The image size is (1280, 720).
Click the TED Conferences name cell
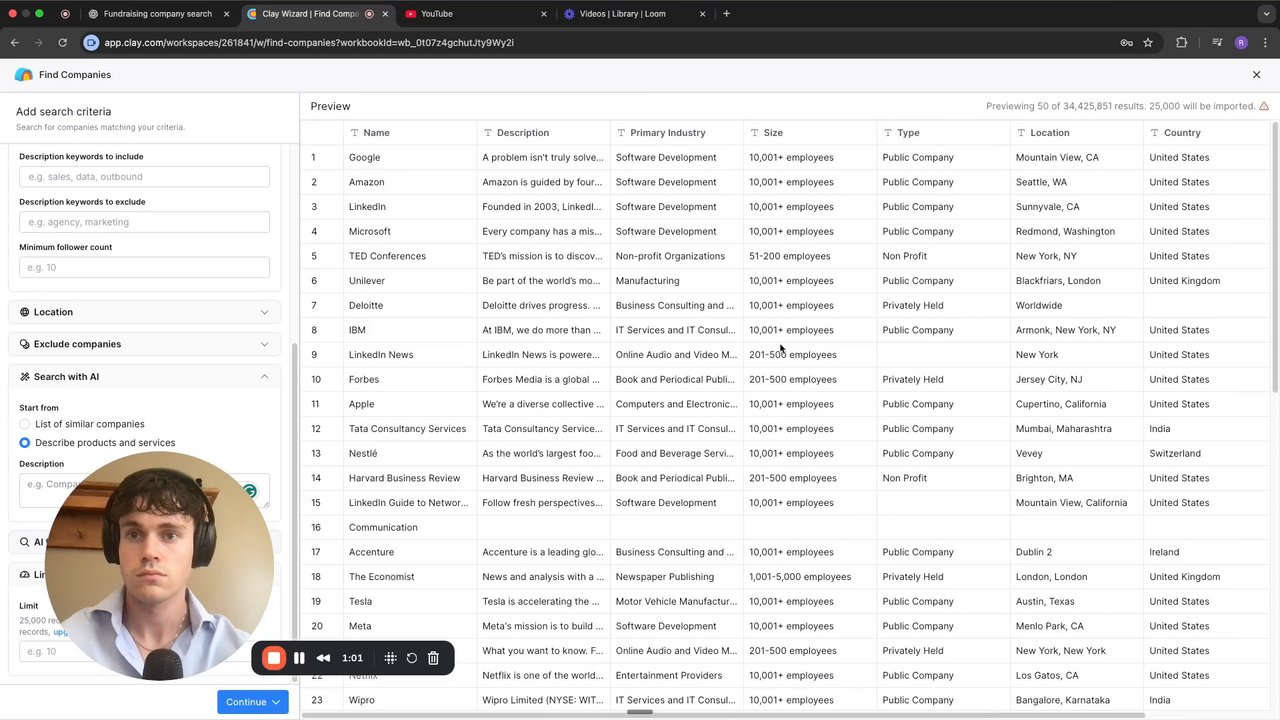(x=410, y=256)
